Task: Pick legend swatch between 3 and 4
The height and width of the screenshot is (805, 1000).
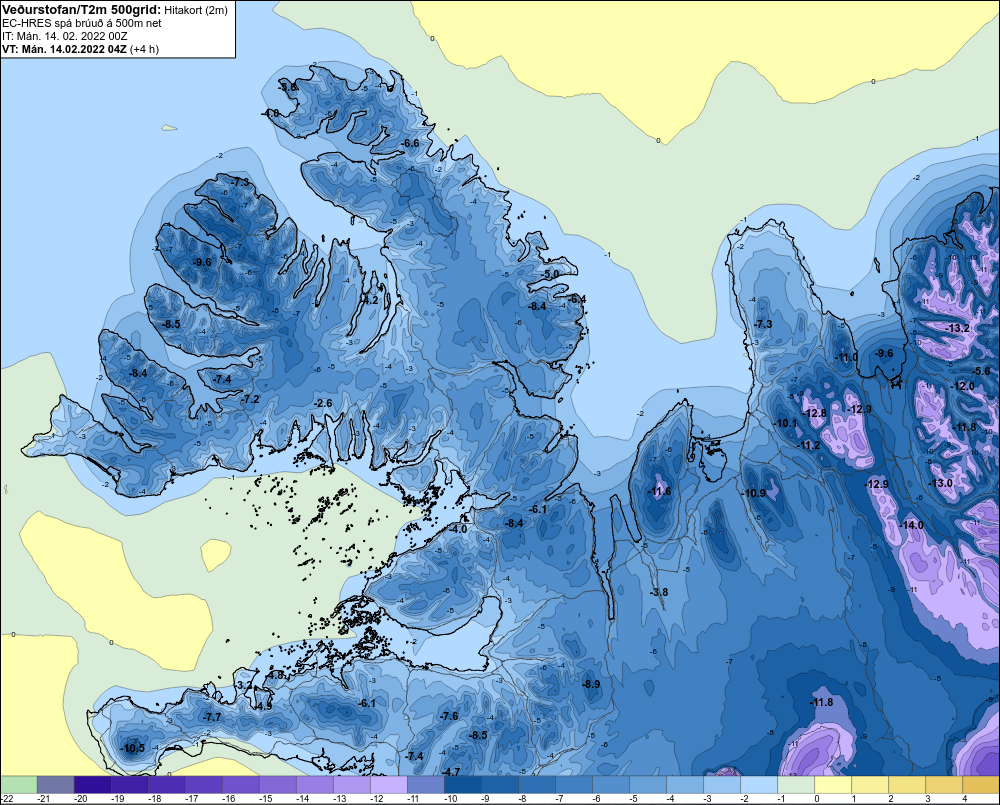Action: (x=945, y=785)
